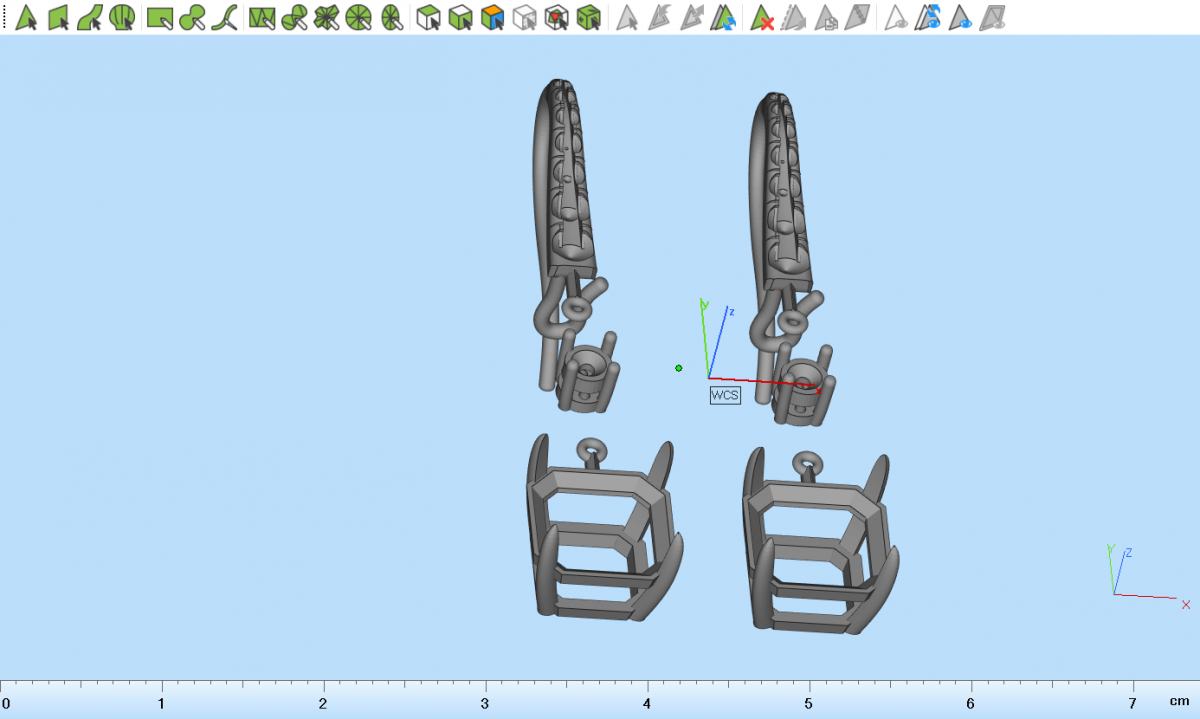Activate the brush marking tool
Viewport: 1200px width, 719px height.
(193, 17)
